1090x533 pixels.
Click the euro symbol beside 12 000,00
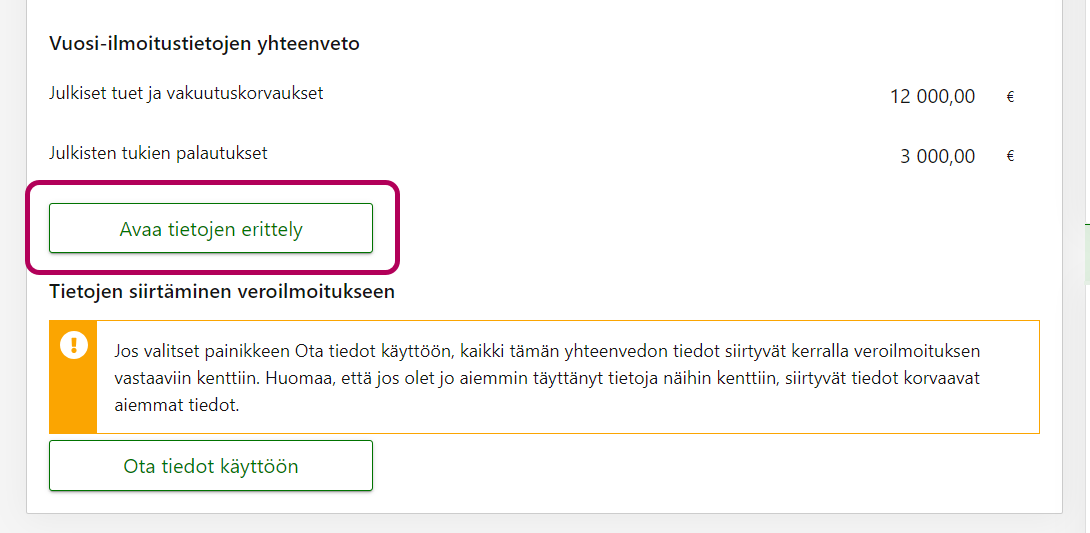pyautogui.click(x=1010, y=97)
